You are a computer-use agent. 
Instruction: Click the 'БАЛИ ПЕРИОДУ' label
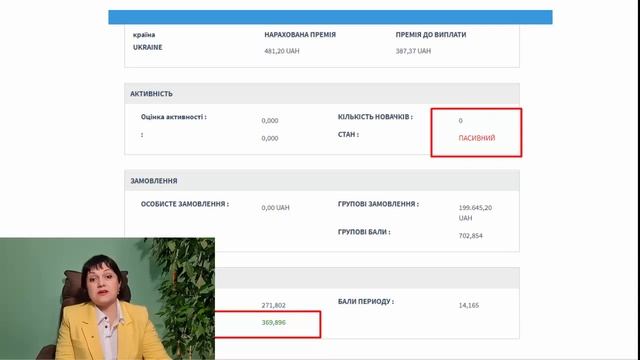[x=366, y=302]
